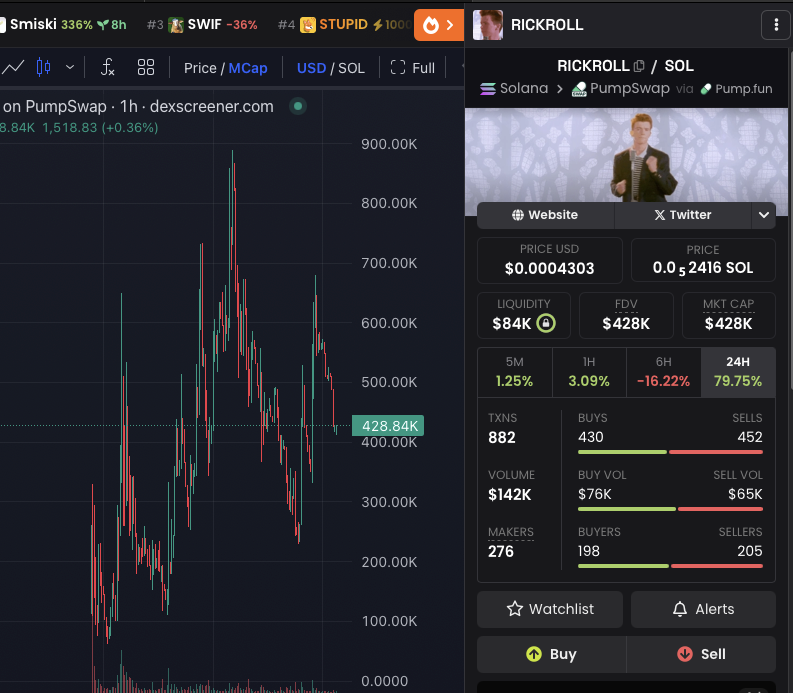Open trending token #3 SWIF
The width and height of the screenshot is (793, 693).
point(202,24)
